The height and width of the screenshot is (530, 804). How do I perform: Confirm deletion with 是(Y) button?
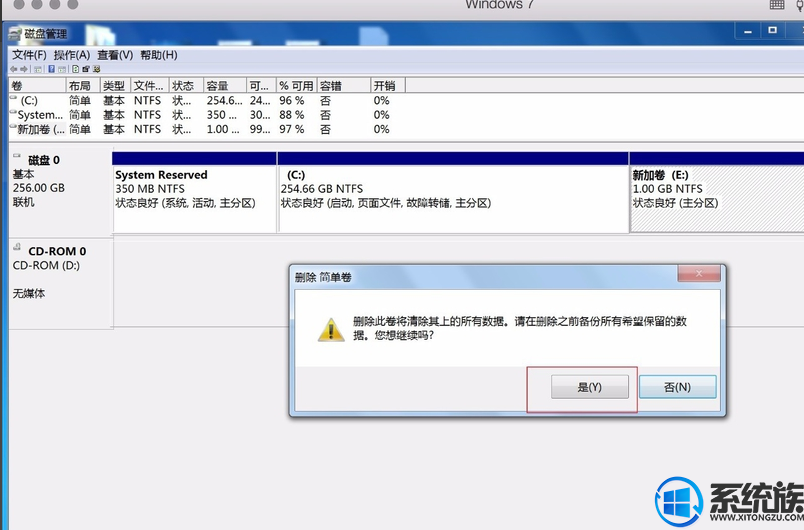tap(590, 387)
